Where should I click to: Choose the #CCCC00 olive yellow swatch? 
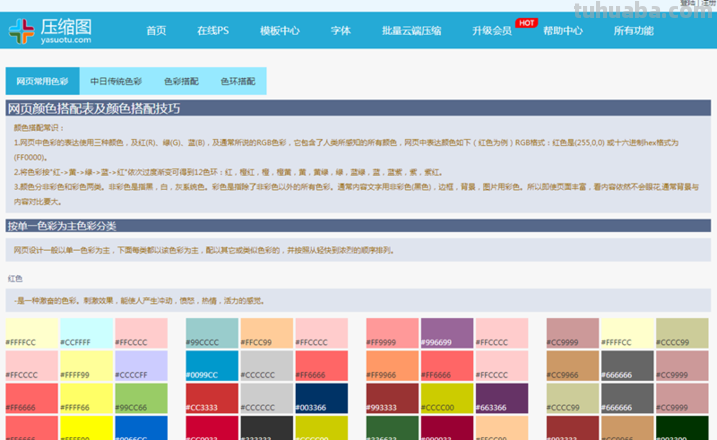447,398
